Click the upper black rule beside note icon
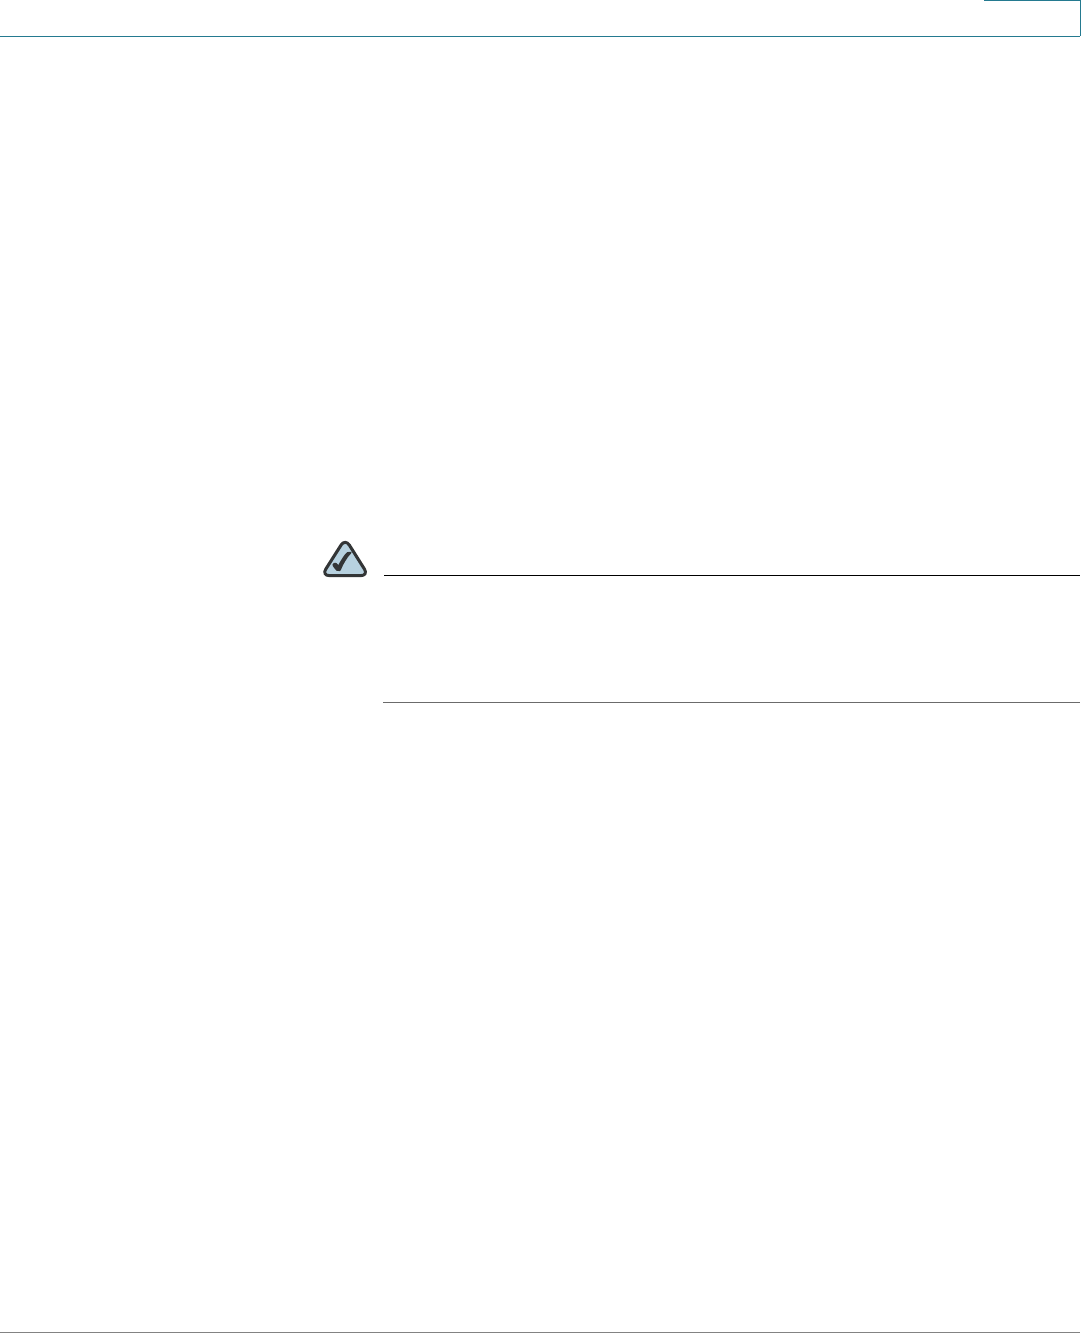The width and height of the screenshot is (1081, 1333). coord(731,576)
